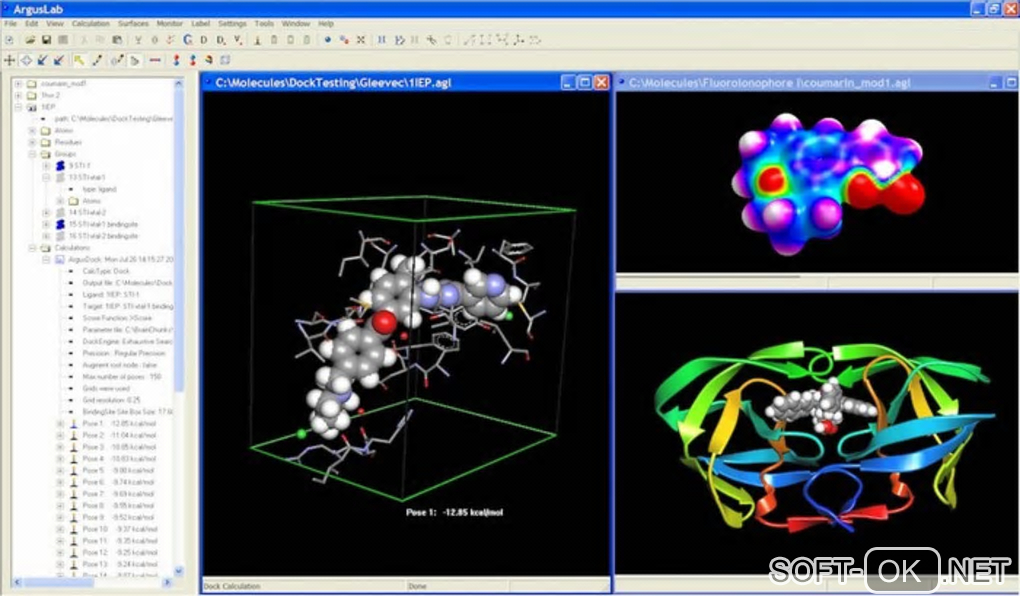
Task: Select Pose 10 row in tree
Action: pyautogui.click(x=120, y=529)
